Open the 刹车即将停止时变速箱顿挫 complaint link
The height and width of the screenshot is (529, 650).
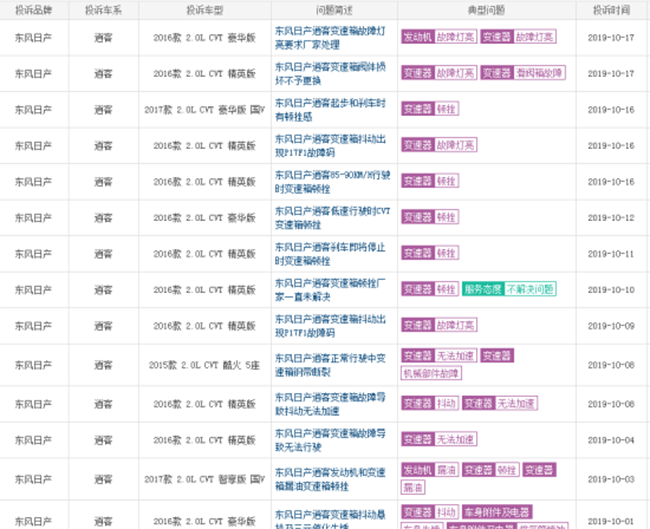click(330, 254)
